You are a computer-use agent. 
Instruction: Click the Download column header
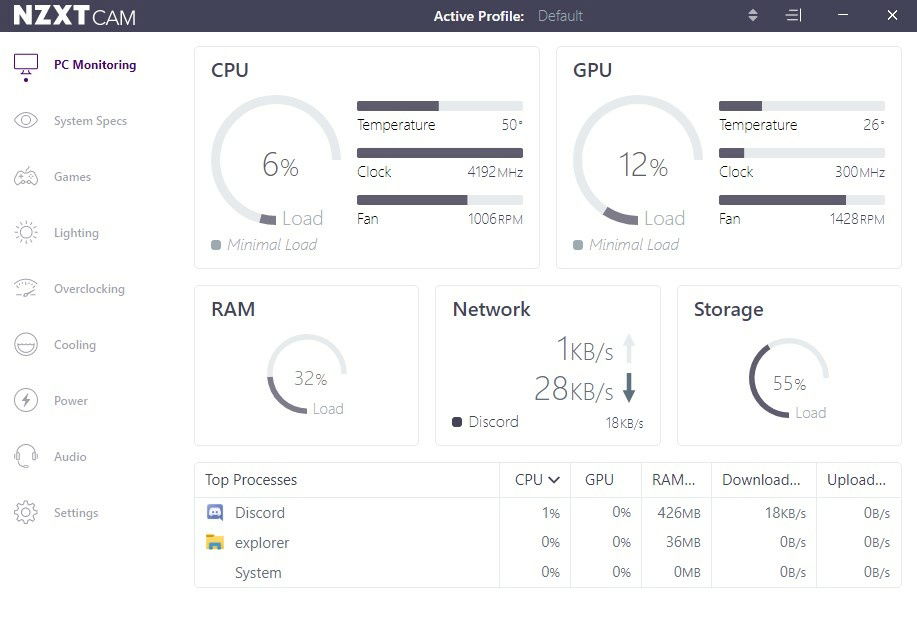pos(761,480)
